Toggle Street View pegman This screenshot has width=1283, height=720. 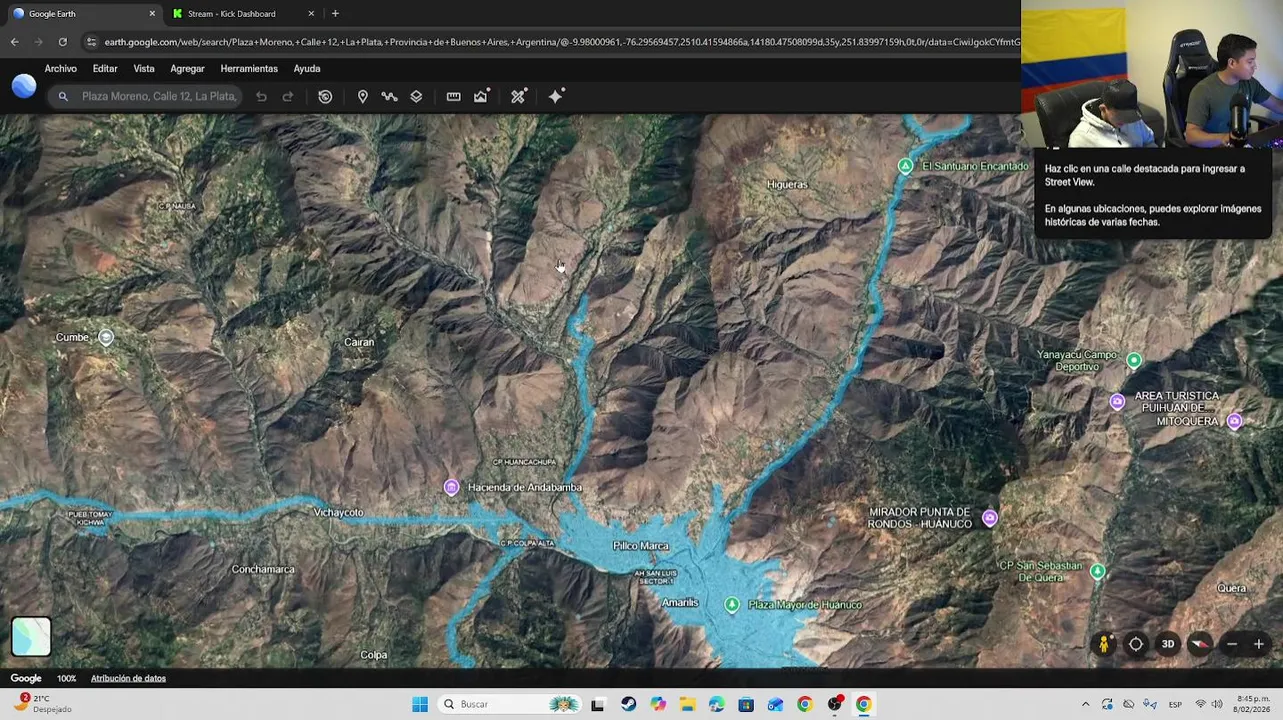1104,645
